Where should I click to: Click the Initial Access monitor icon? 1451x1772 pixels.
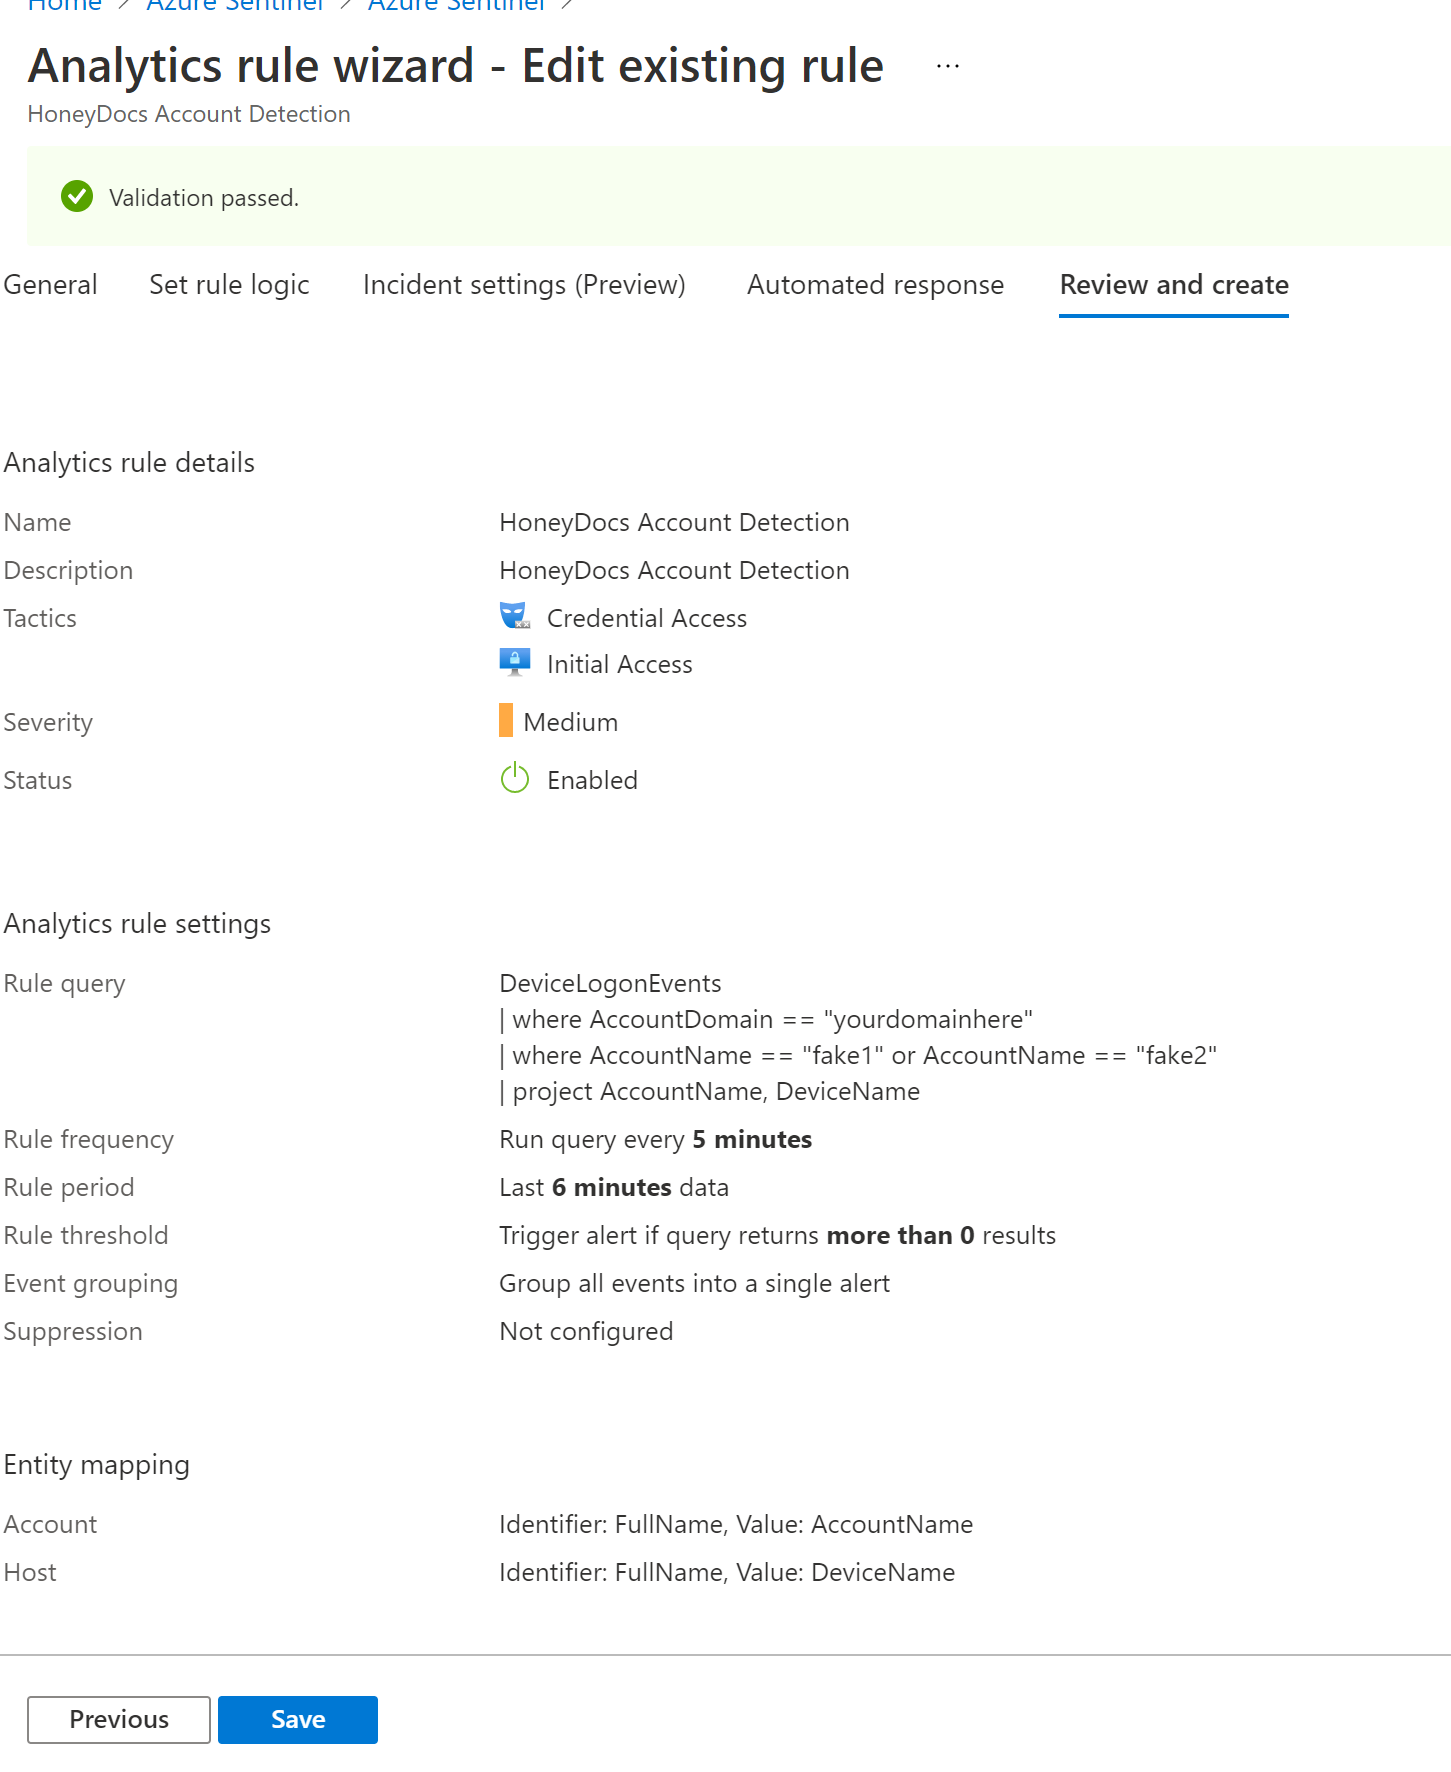coord(515,662)
